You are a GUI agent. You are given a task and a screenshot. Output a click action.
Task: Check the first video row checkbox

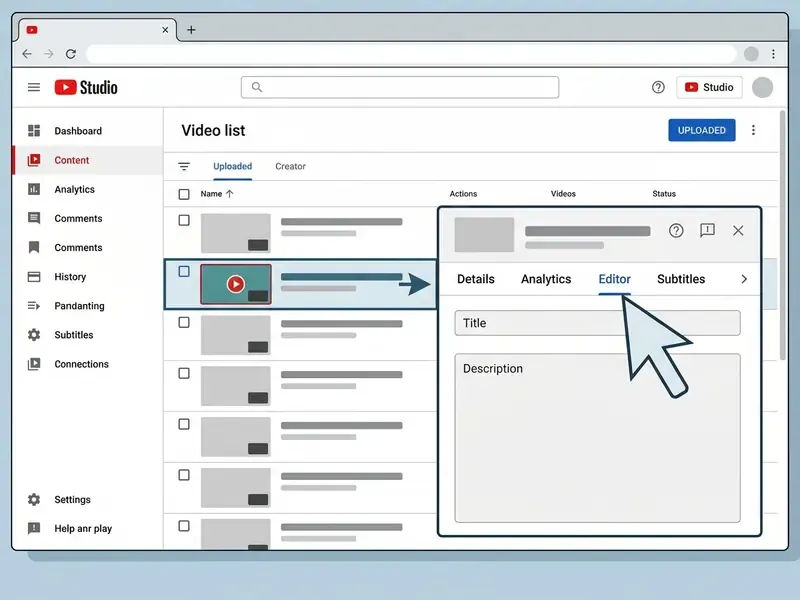pos(184,220)
